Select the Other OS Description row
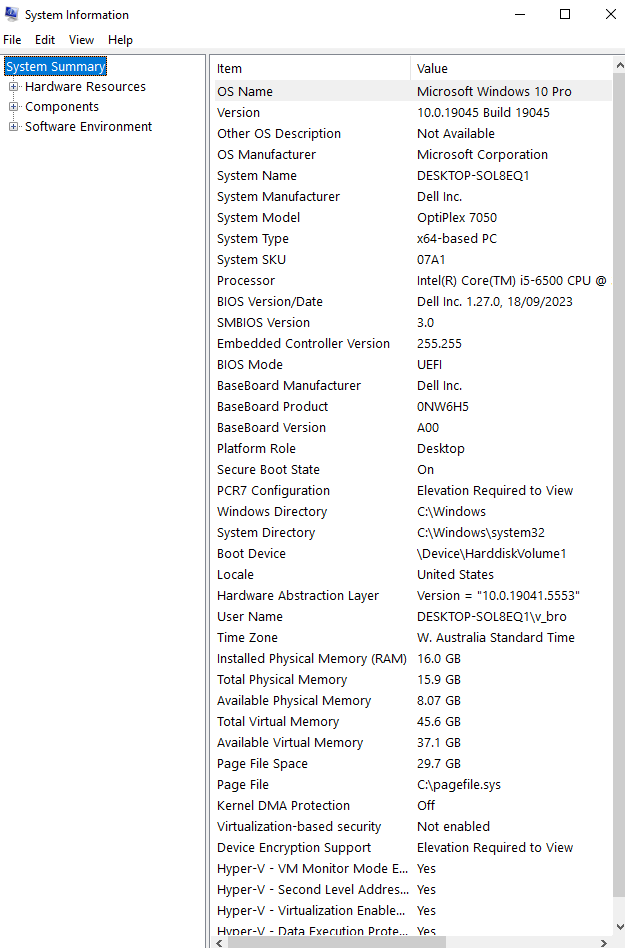This screenshot has width=625, height=948. (411, 134)
